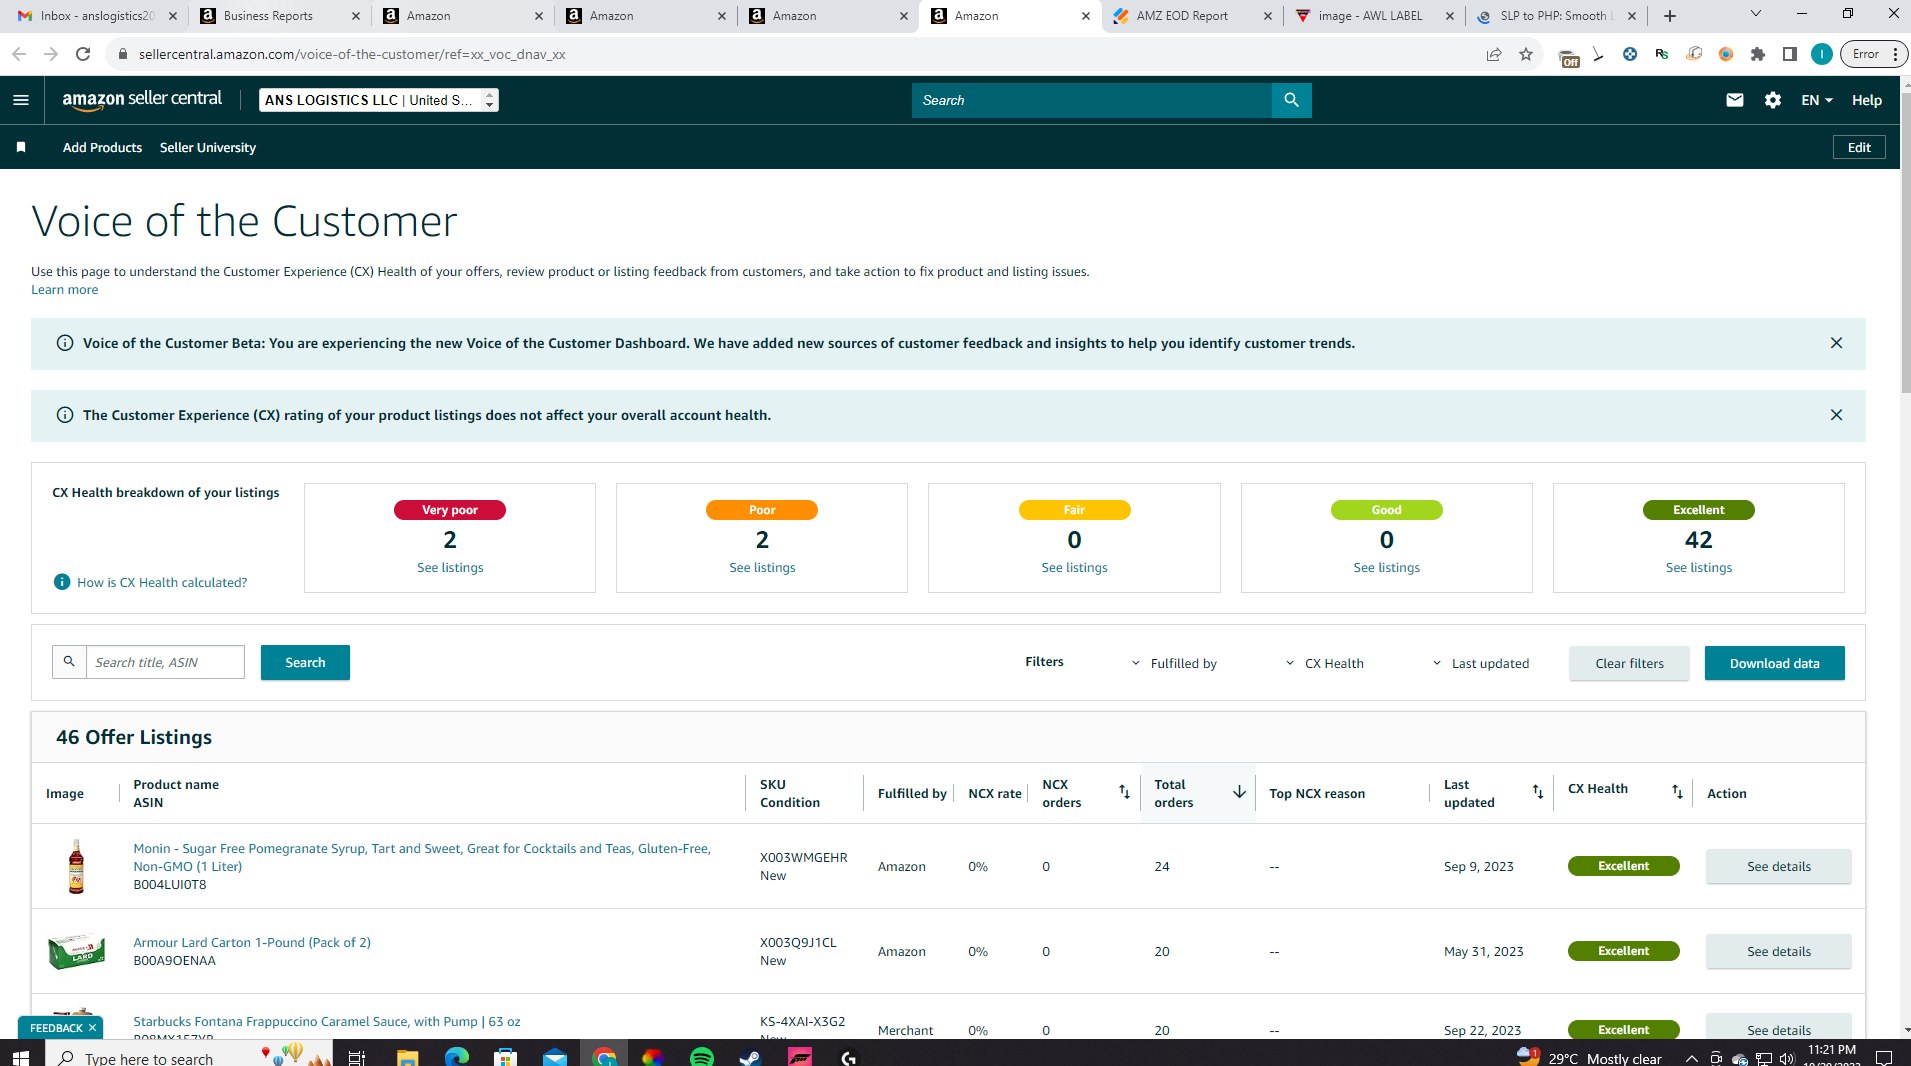Close the FEEDBACK tab with its X
This screenshot has width=1911, height=1066.
coord(92,1028)
